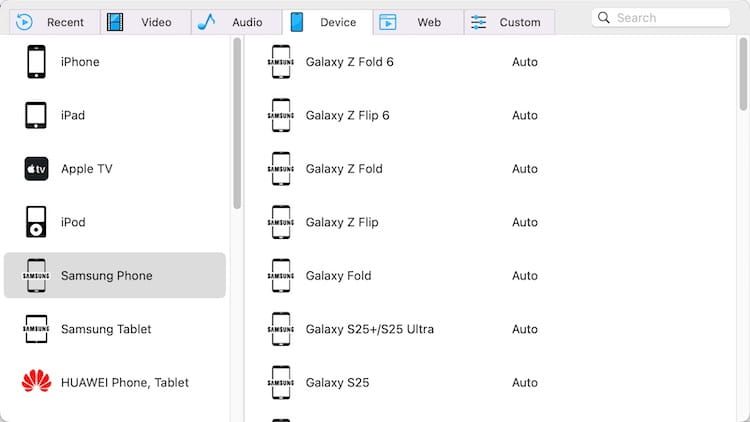
Task: Open the Audio tab
Action: pos(236,22)
